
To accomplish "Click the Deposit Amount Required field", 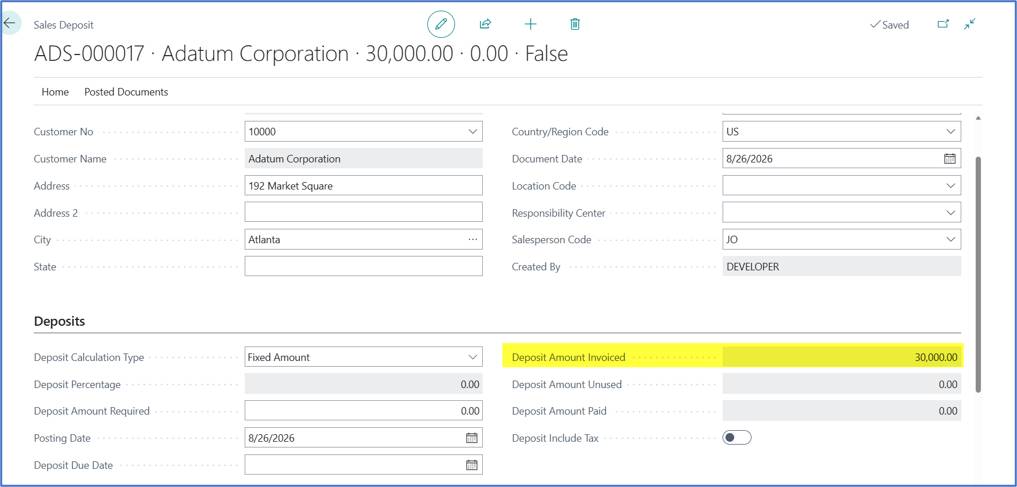I will (x=363, y=410).
